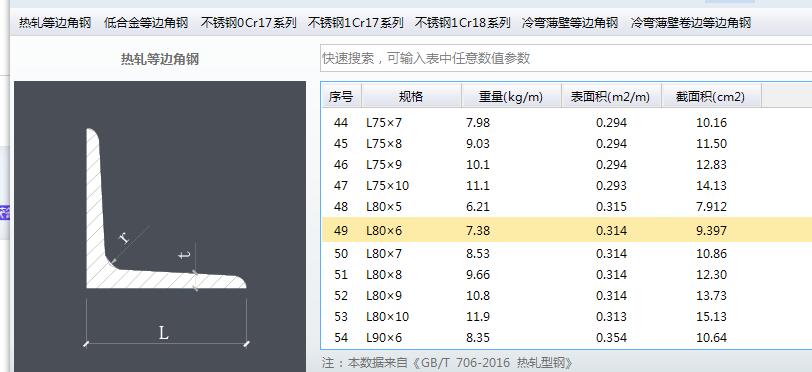Click weight value 7.38

[477, 231]
